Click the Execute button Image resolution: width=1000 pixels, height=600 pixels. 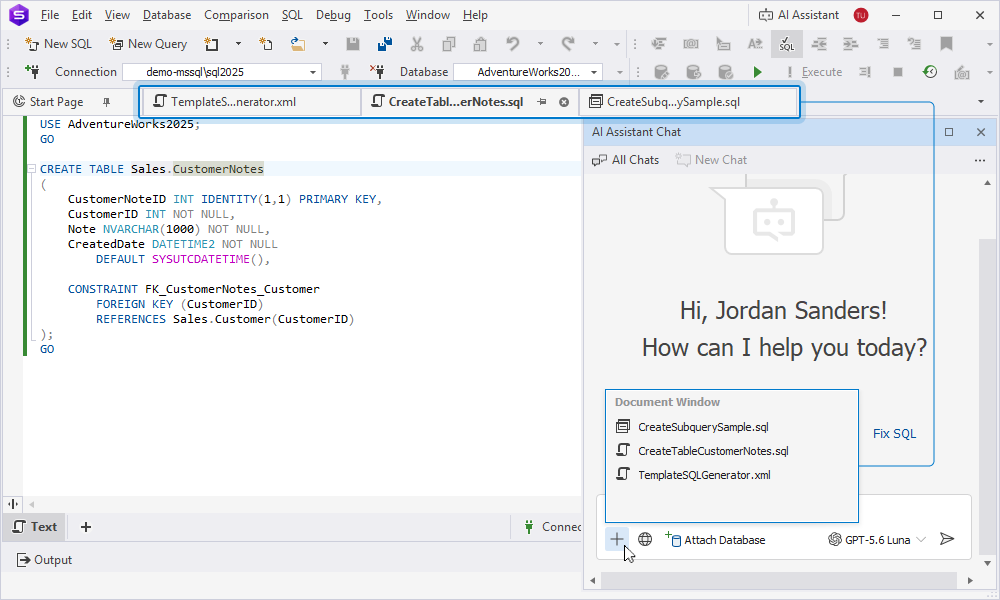tap(814, 72)
